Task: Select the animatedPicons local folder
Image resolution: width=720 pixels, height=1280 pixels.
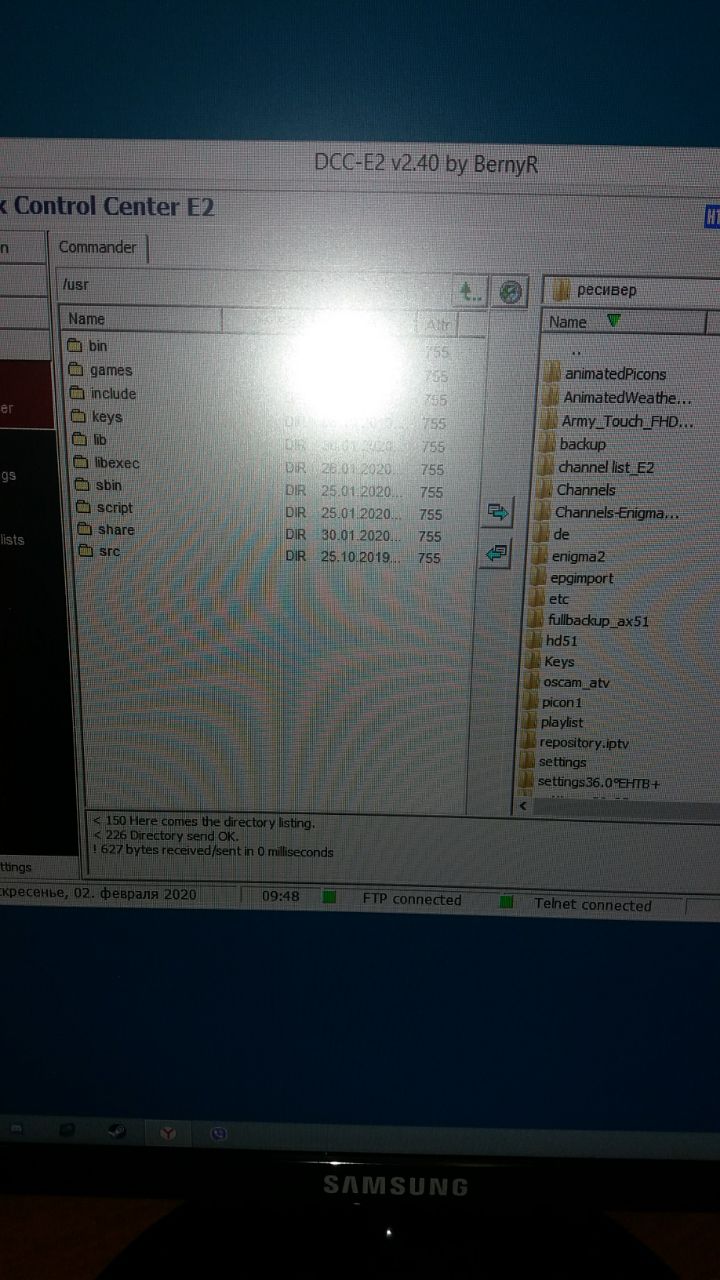Action: 606,374
